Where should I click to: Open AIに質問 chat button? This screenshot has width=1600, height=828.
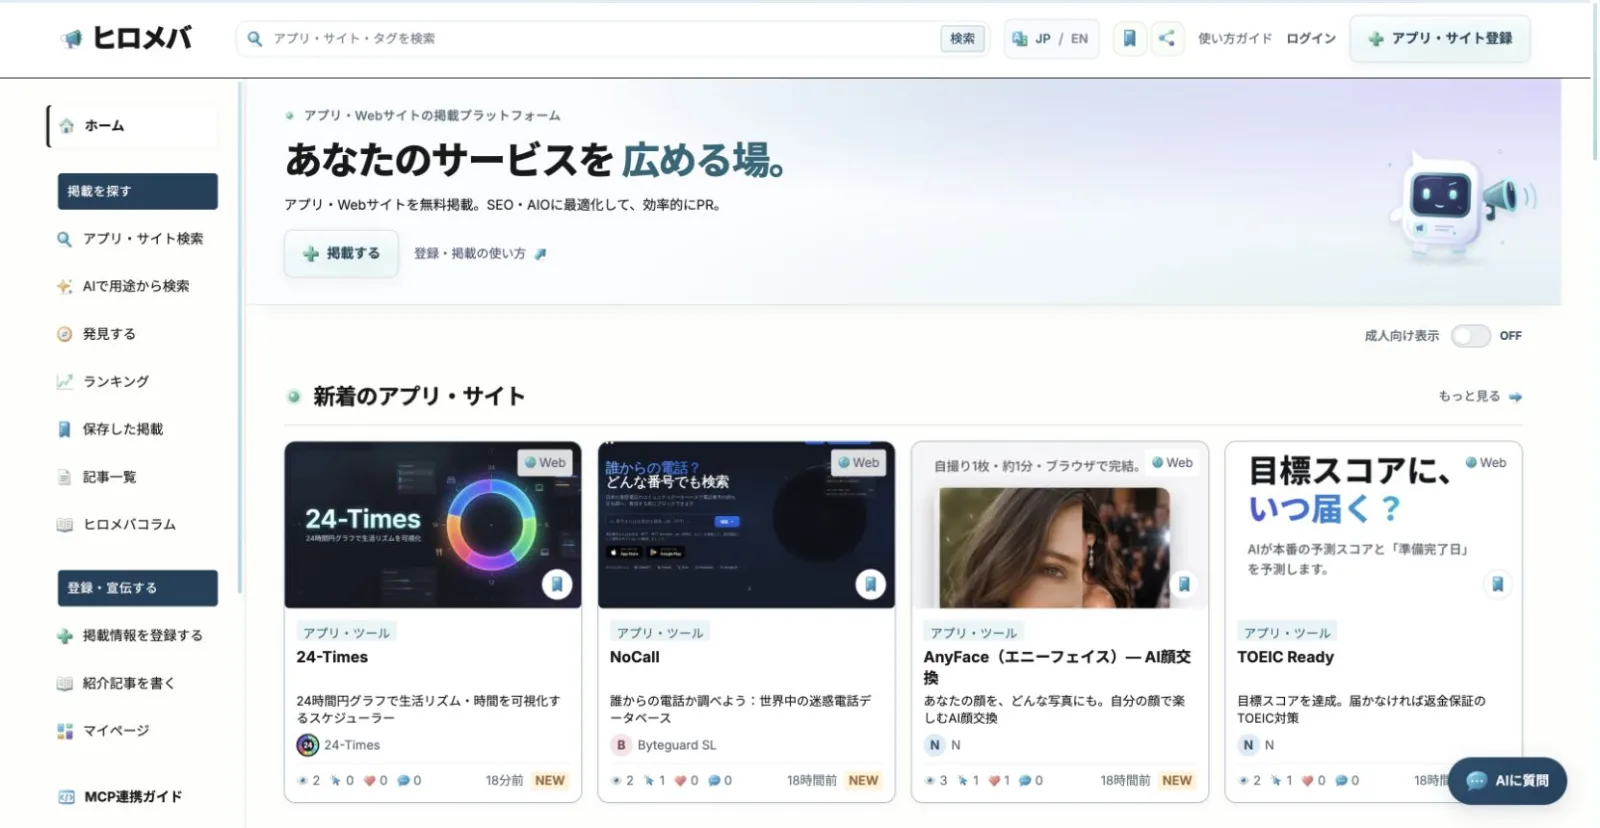point(1507,781)
